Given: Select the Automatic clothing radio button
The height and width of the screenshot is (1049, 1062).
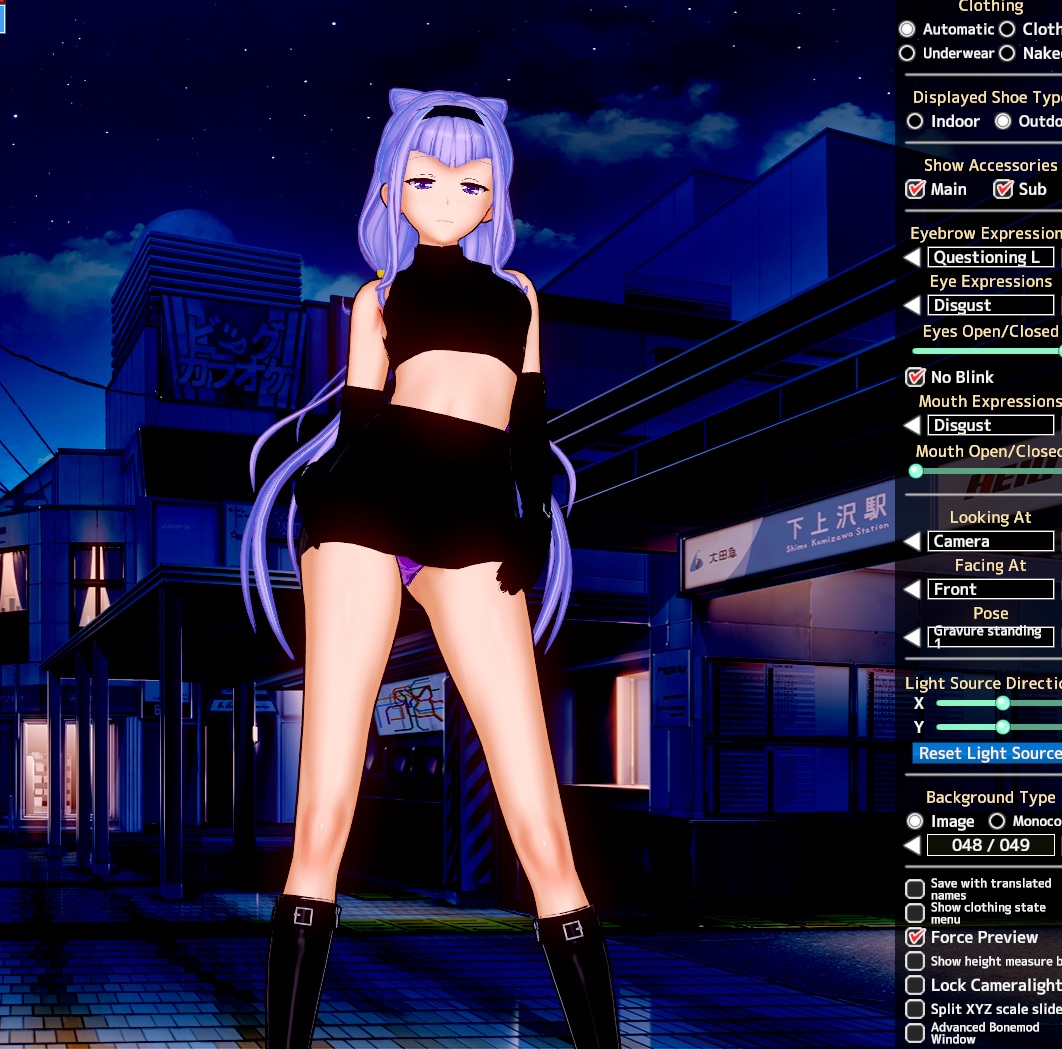Looking at the screenshot, I should pyautogui.click(x=907, y=29).
